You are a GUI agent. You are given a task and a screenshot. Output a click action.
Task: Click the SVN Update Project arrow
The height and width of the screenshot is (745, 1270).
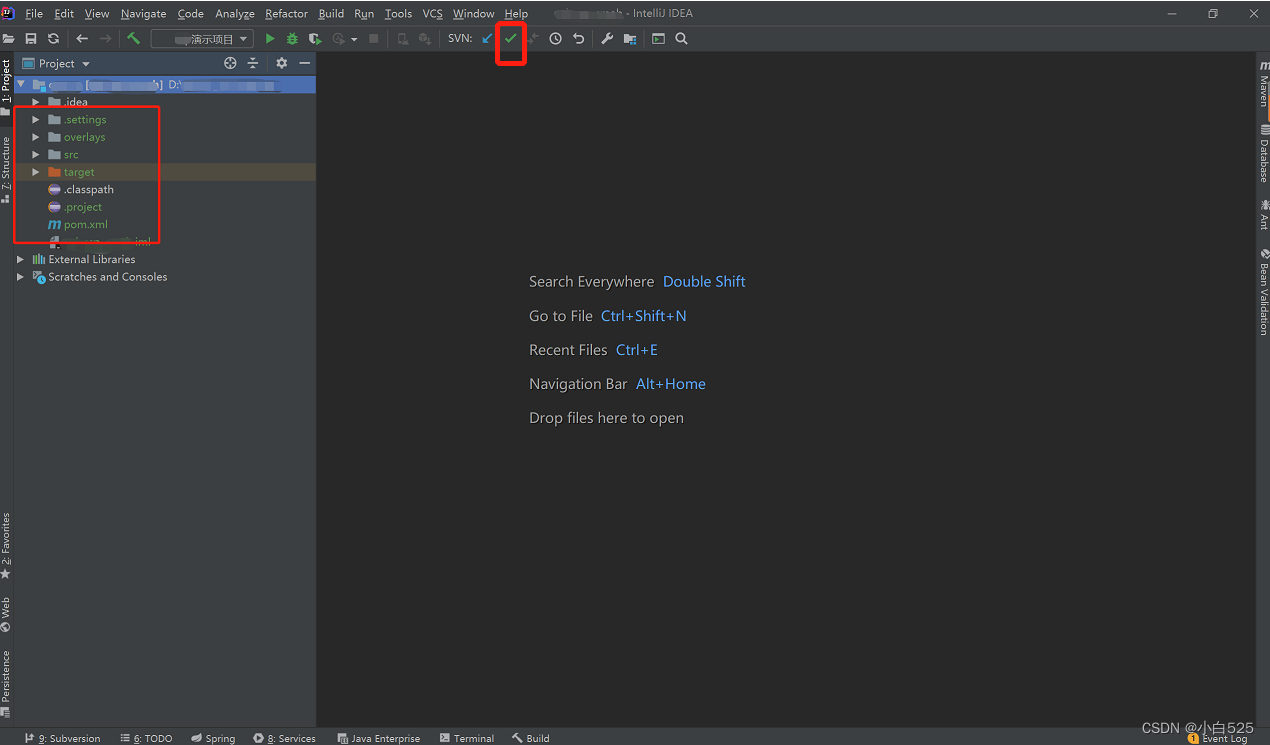pyautogui.click(x=488, y=39)
